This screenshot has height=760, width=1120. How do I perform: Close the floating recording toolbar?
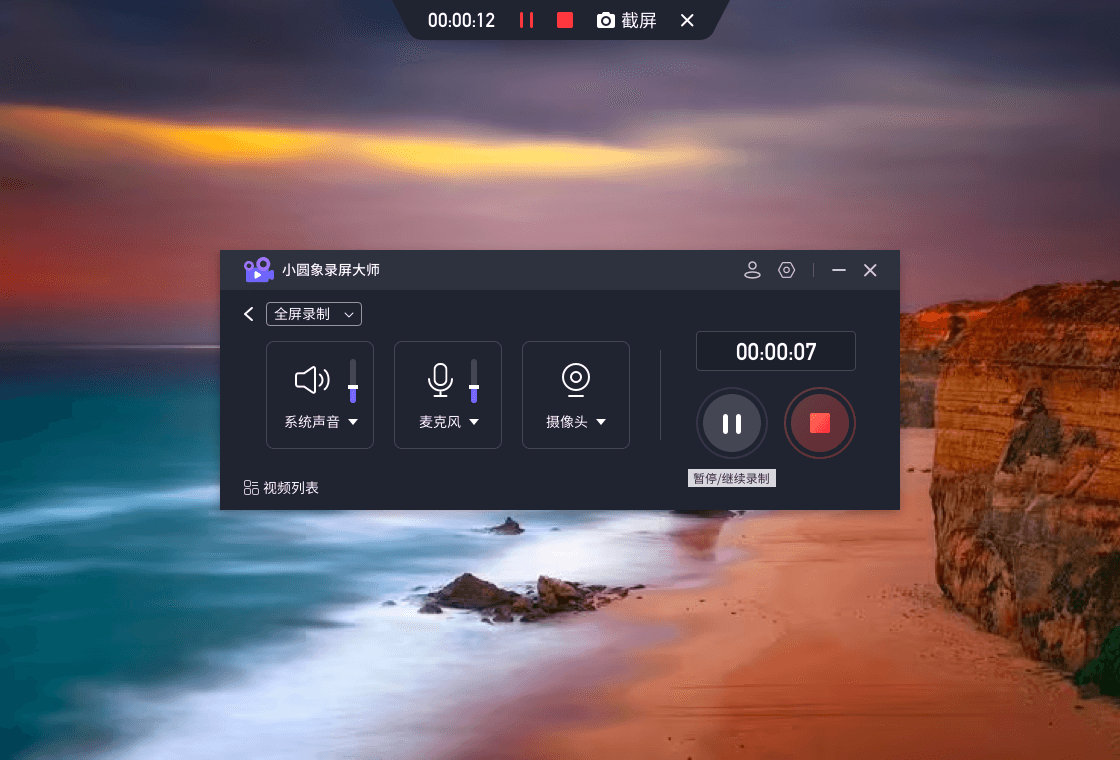tap(687, 20)
